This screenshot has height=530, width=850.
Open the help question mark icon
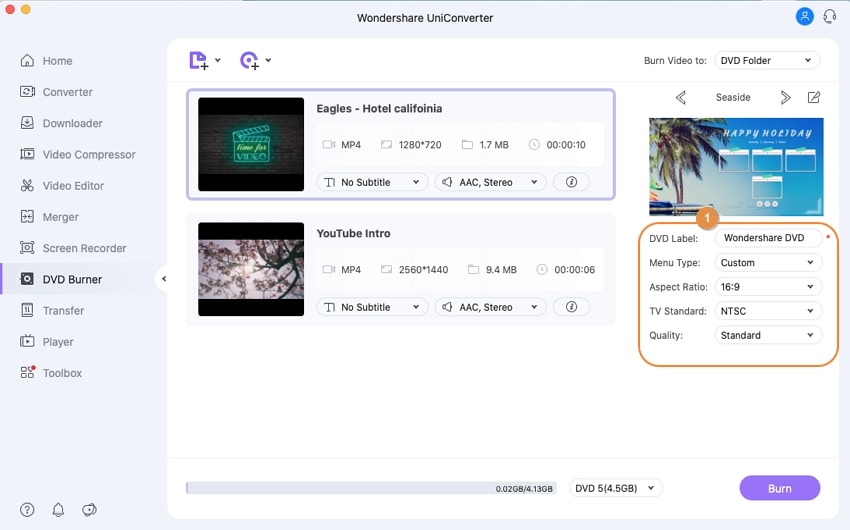coord(27,509)
